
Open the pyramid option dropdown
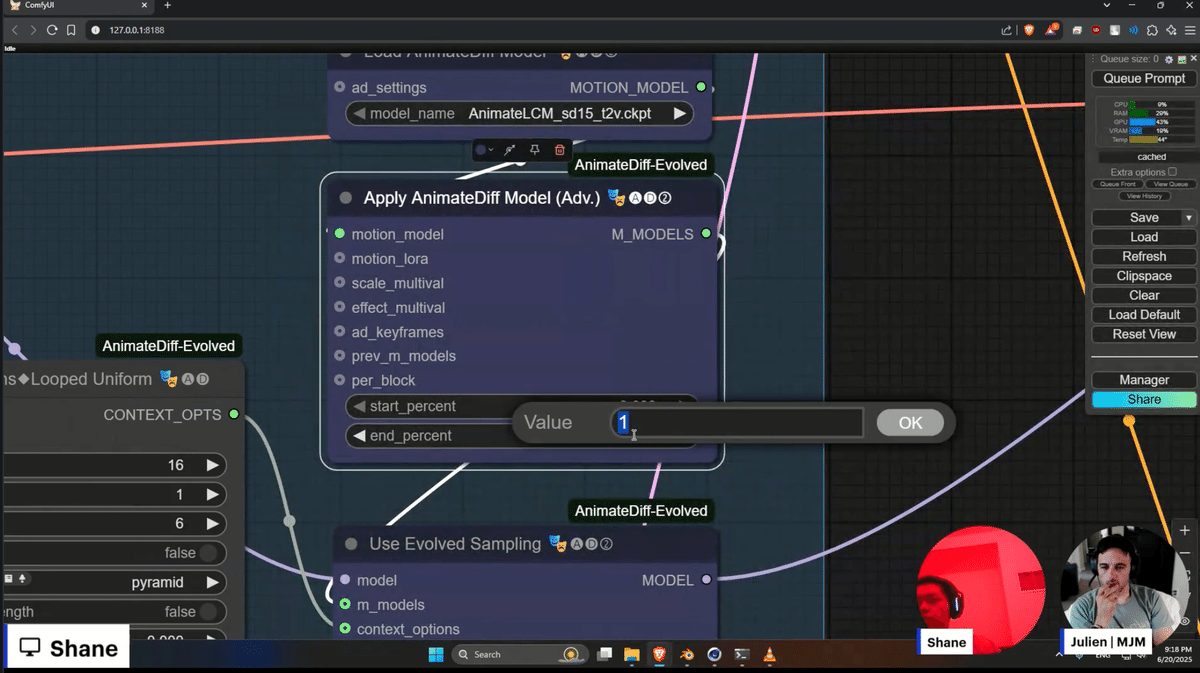pyautogui.click(x=114, y=582)
